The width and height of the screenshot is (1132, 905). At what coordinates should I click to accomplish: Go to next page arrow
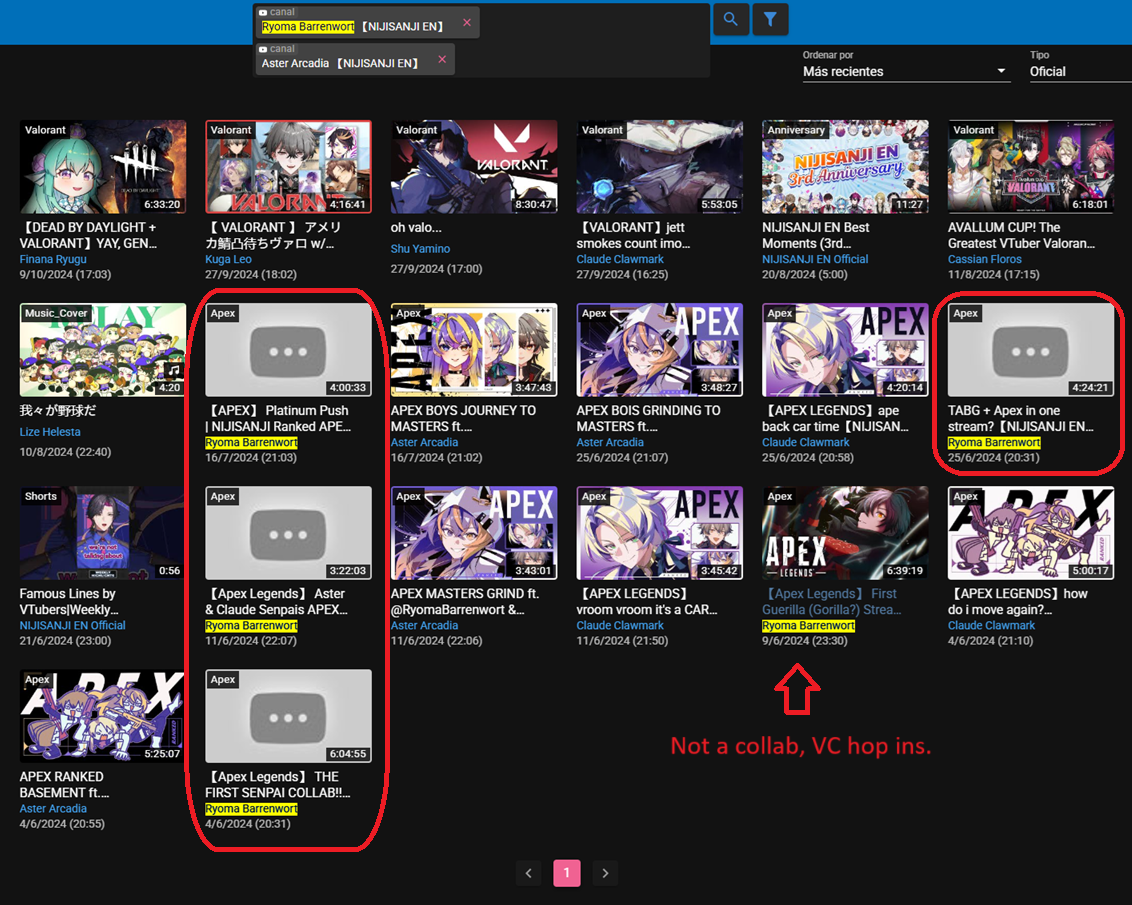click(x=605, y=873)
